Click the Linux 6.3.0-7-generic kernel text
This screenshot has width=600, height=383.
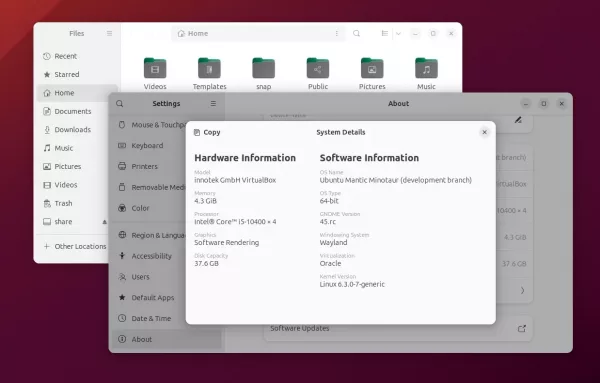pyautogui.click(x=352, y=284)
